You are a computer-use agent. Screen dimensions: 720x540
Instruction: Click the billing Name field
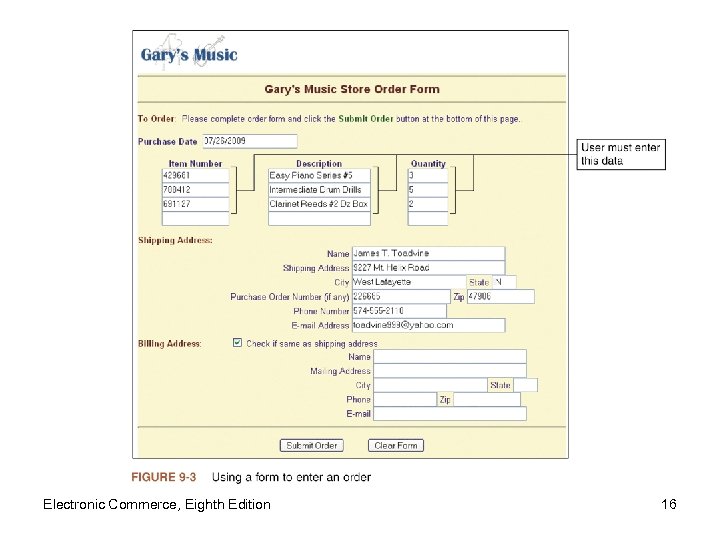[x=450, y=357]
